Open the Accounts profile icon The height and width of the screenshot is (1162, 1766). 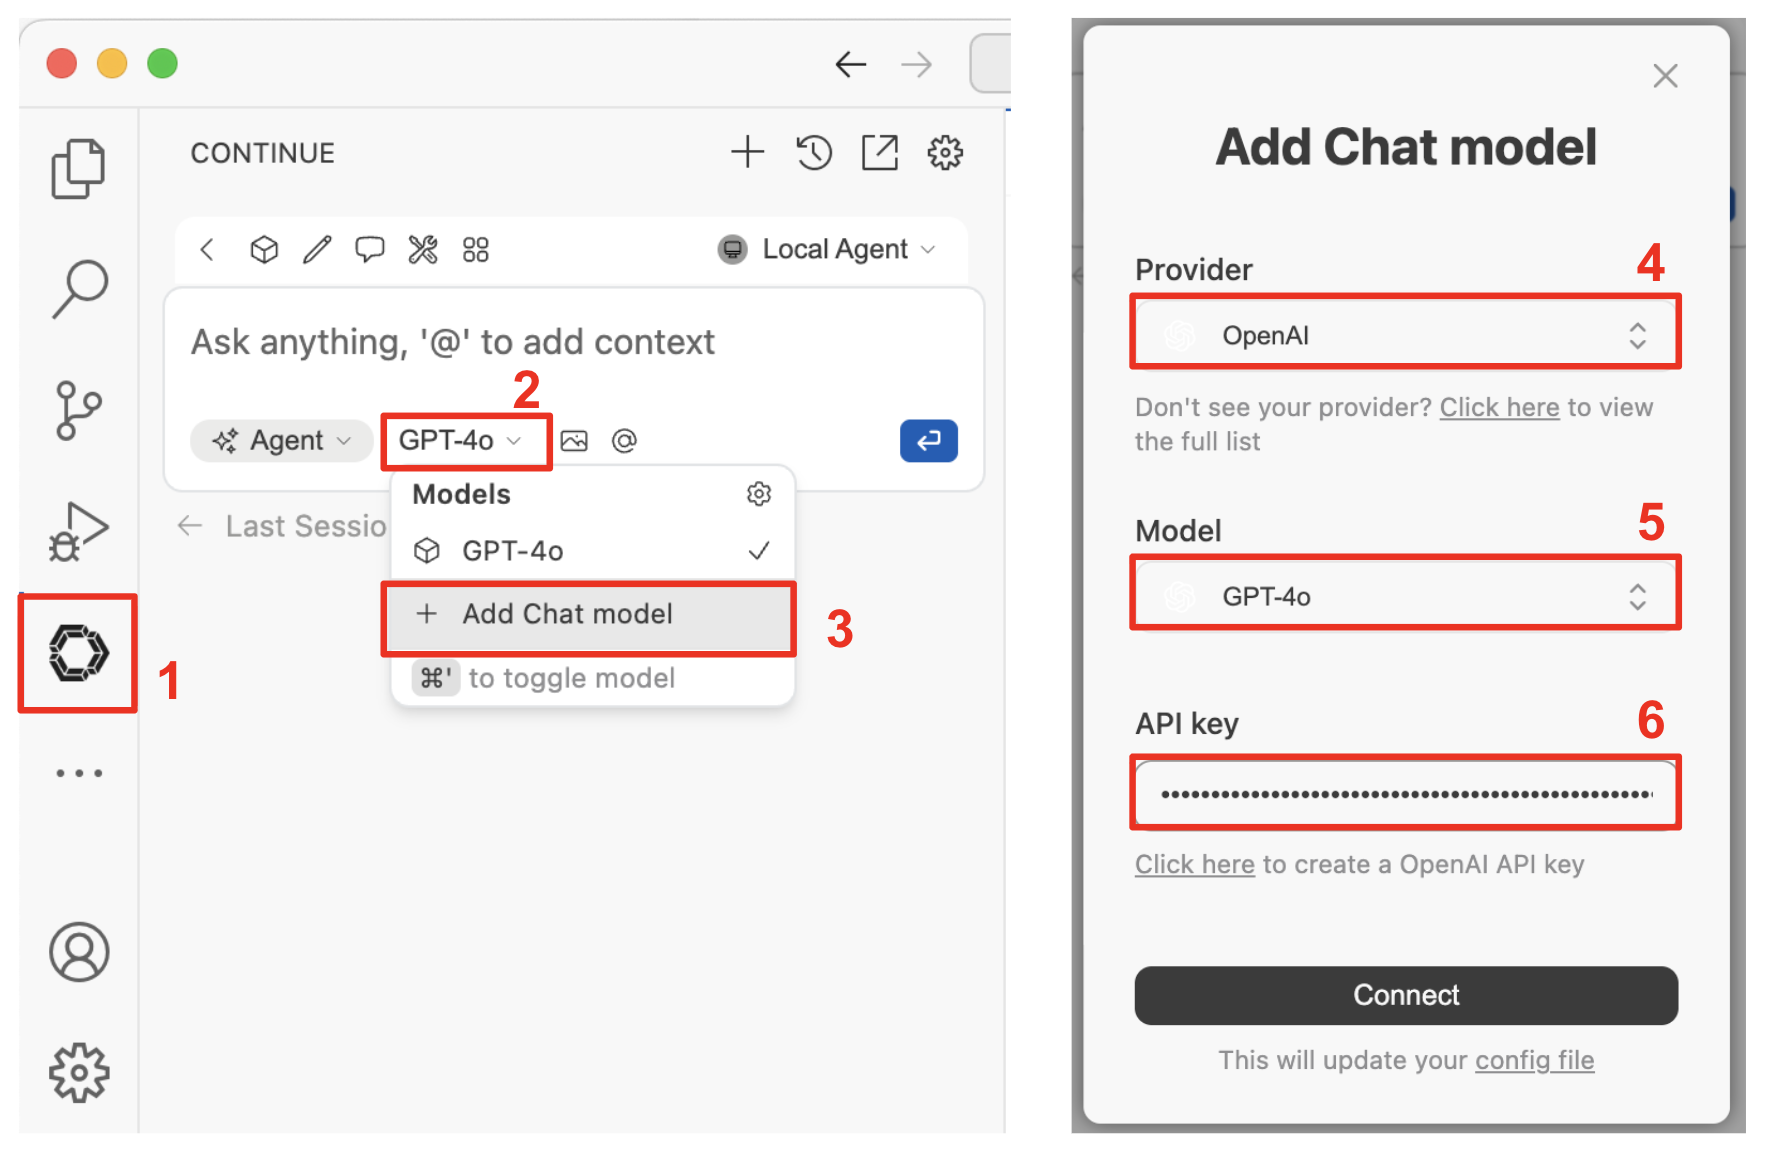pyautogui.click(x=79, y=952)
